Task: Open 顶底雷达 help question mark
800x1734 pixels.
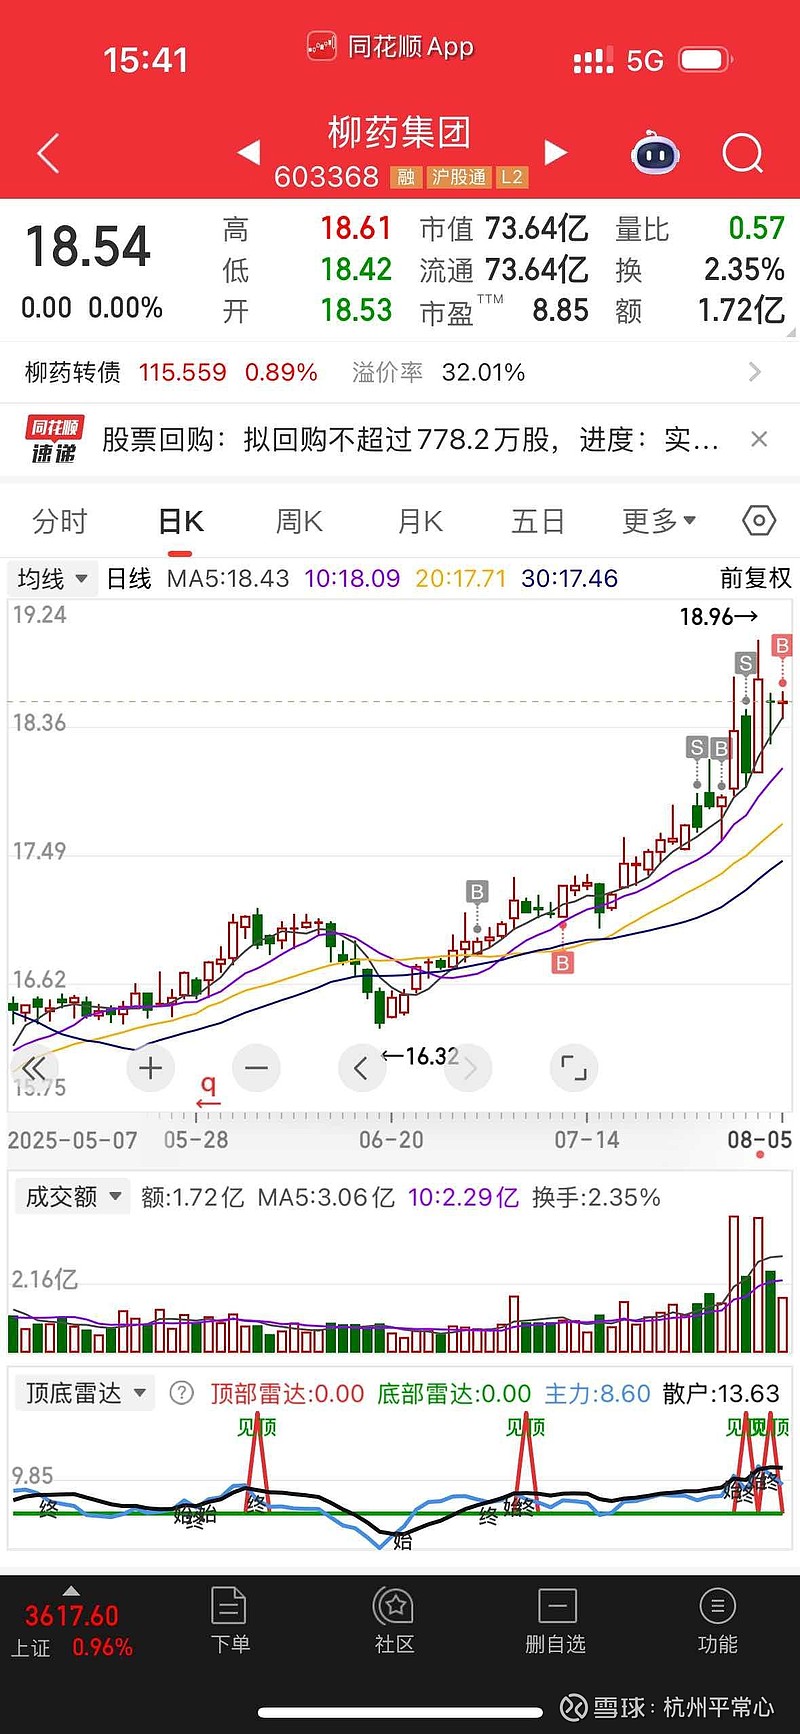Action: point(181,1392)
